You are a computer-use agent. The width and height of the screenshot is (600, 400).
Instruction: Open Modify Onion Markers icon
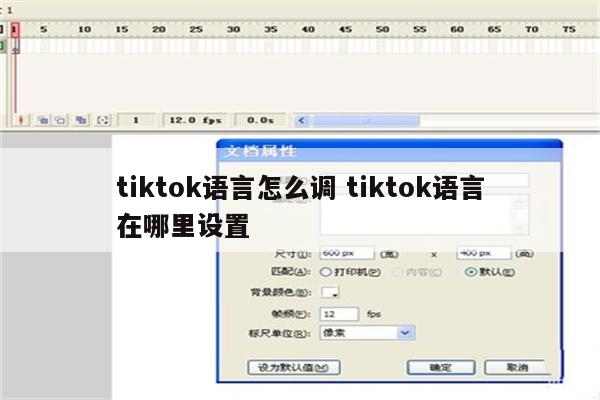[x=103, y=120]
